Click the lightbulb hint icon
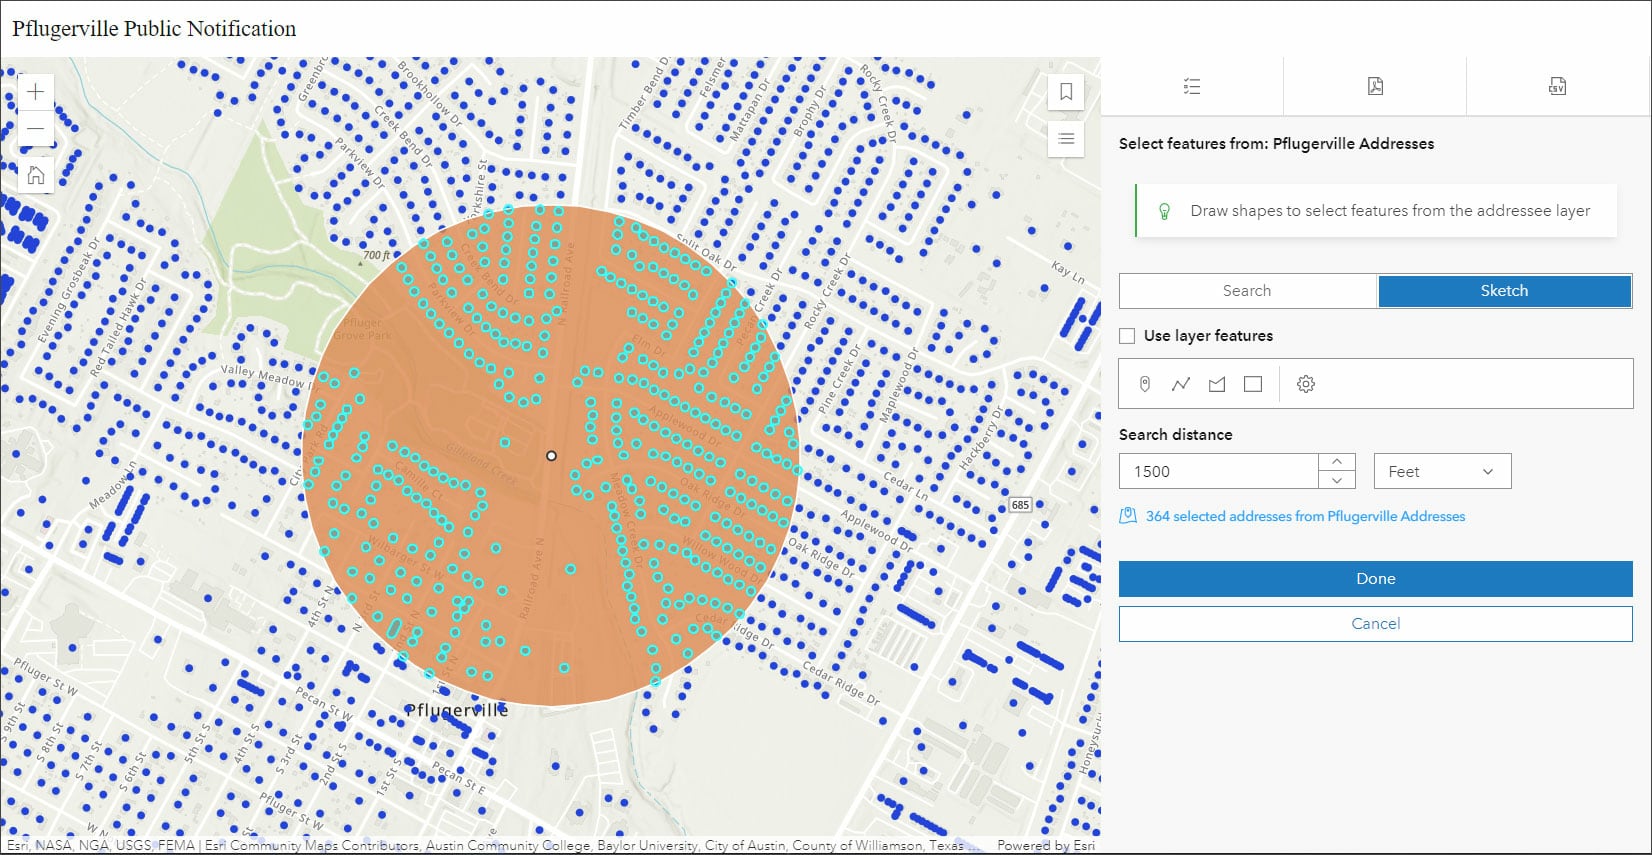1652x855 pixels. (1164, 211)
